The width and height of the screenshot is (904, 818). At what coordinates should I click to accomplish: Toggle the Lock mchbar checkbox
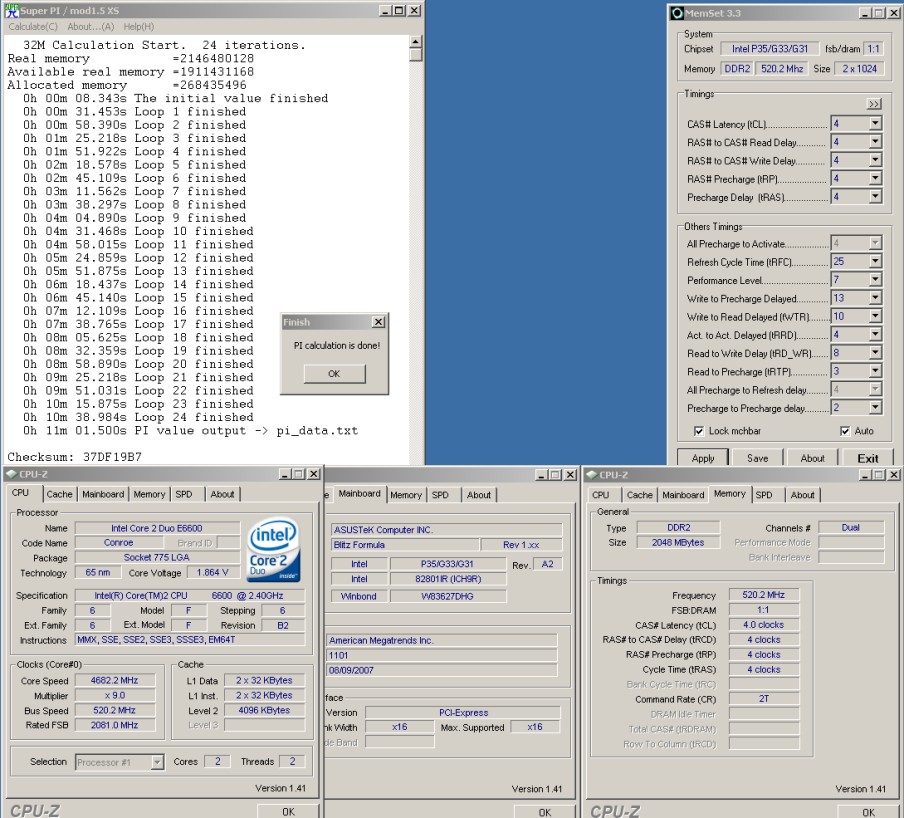pos(699,431)
